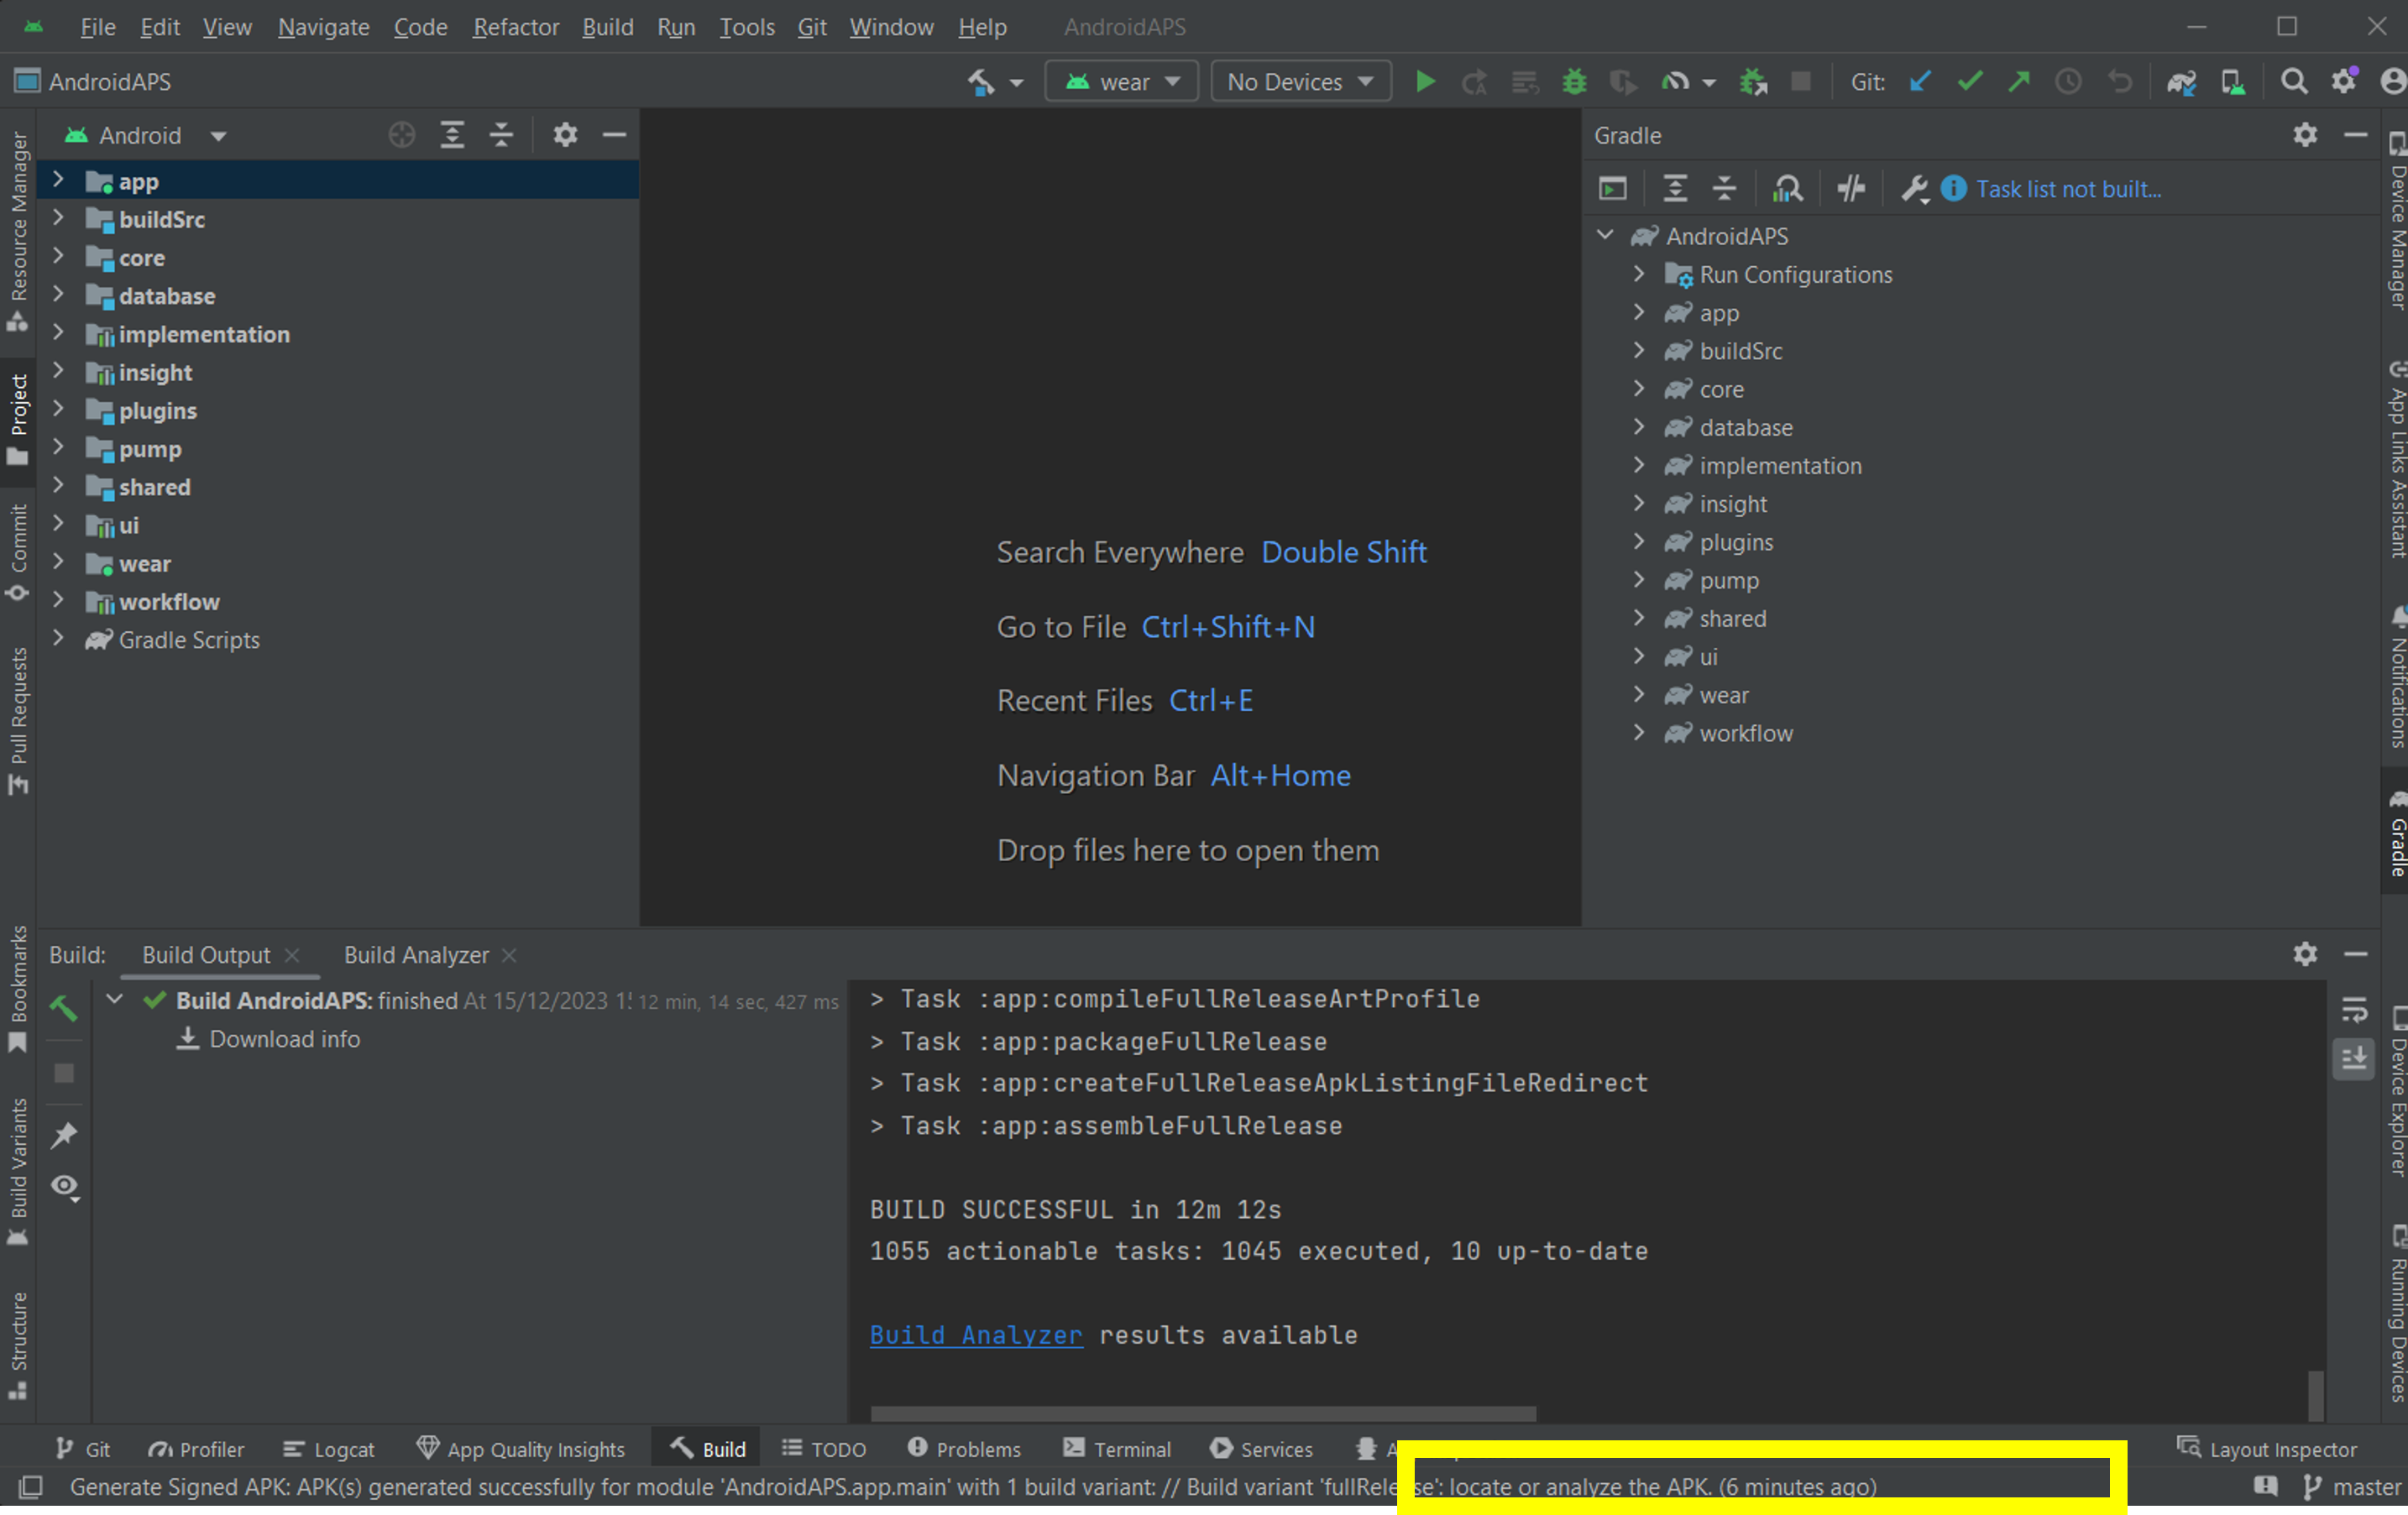
Task: Click the Profile app icon in the toolbar
Action: 1675,82
